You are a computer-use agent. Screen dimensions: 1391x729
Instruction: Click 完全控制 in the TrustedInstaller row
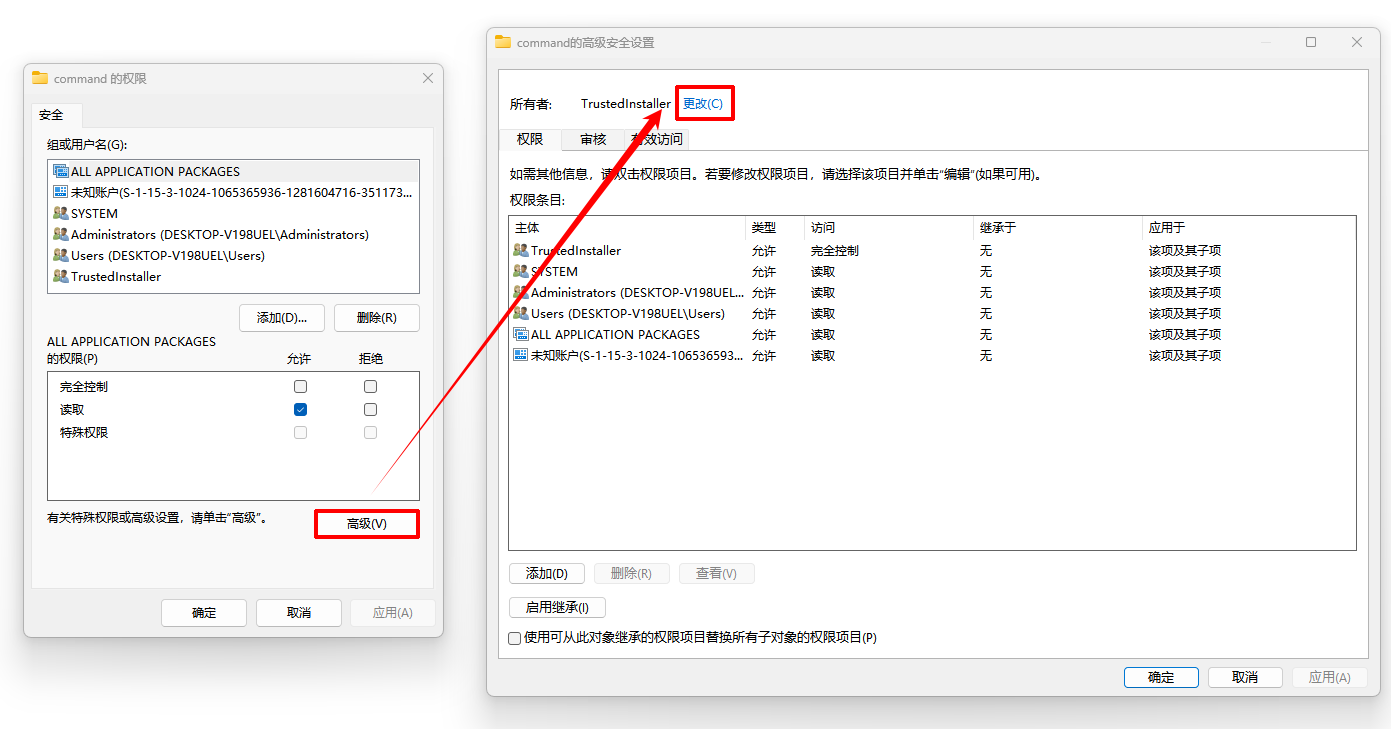pyautogui.click(x=835, y=251)
